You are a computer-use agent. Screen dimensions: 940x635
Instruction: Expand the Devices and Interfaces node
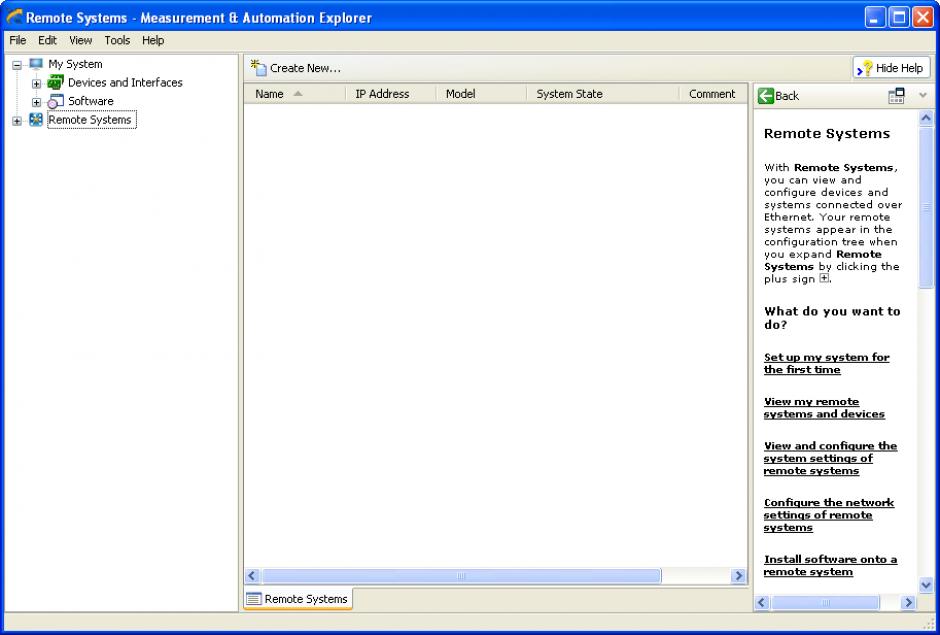[37, 83]
